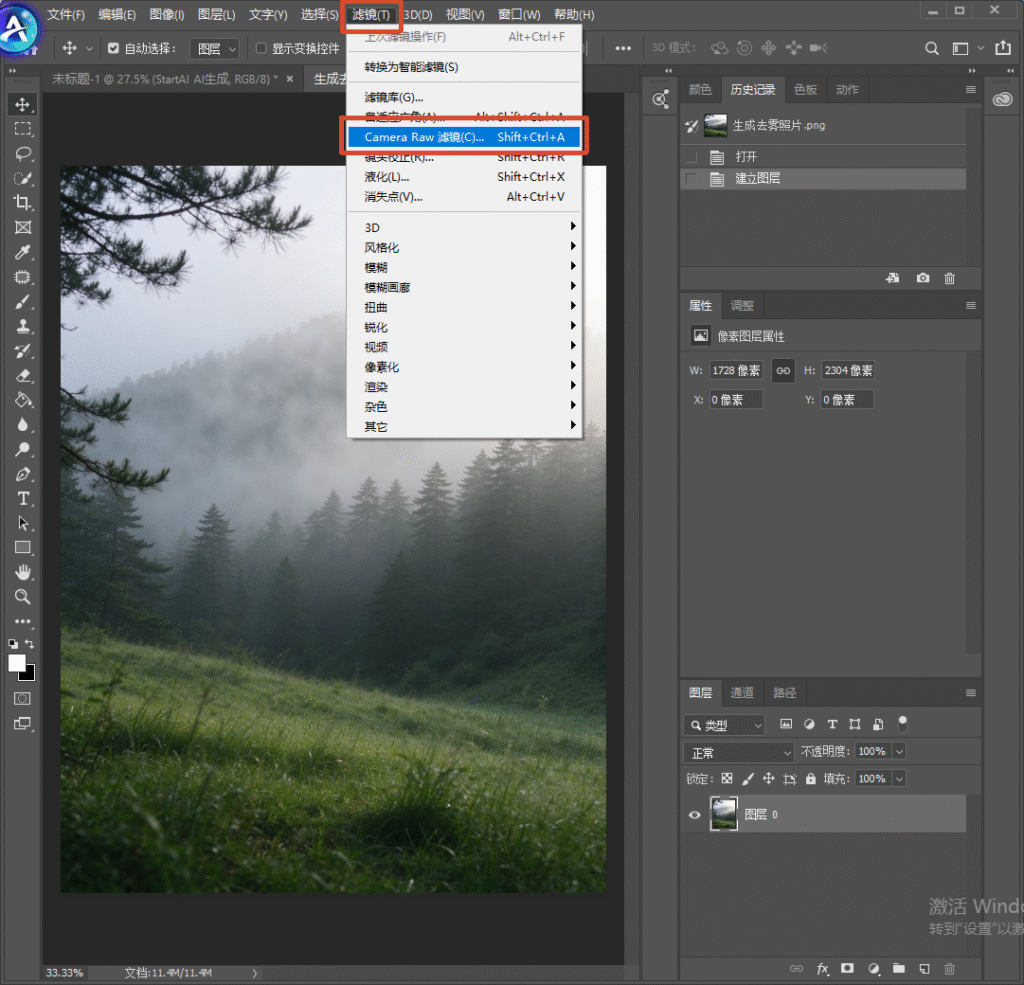Screen dimensions: 1024x985
Task: Switch to the 通道 tab
Action: tap(742, 692)
